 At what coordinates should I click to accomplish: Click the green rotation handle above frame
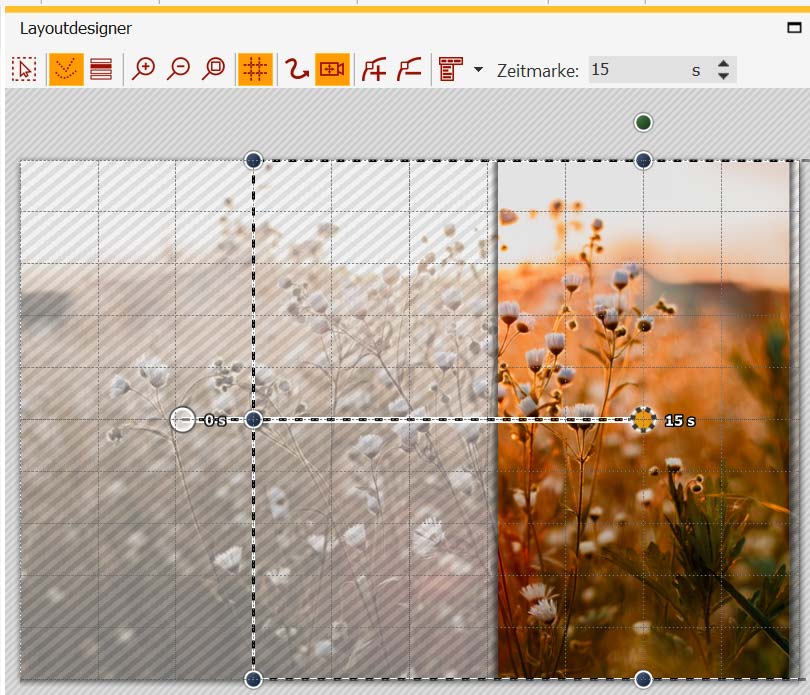click(644, 122)
